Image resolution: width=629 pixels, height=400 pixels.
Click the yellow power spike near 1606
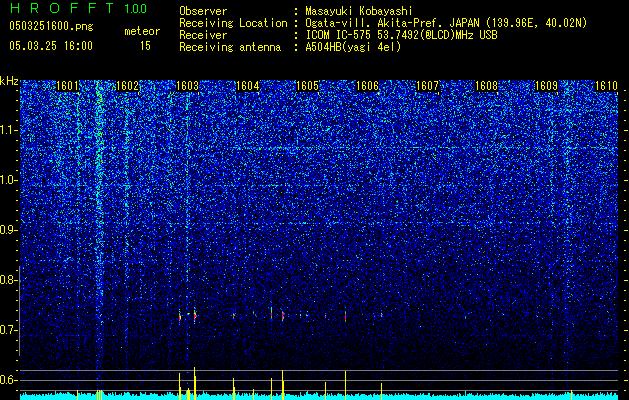[381, 391]
